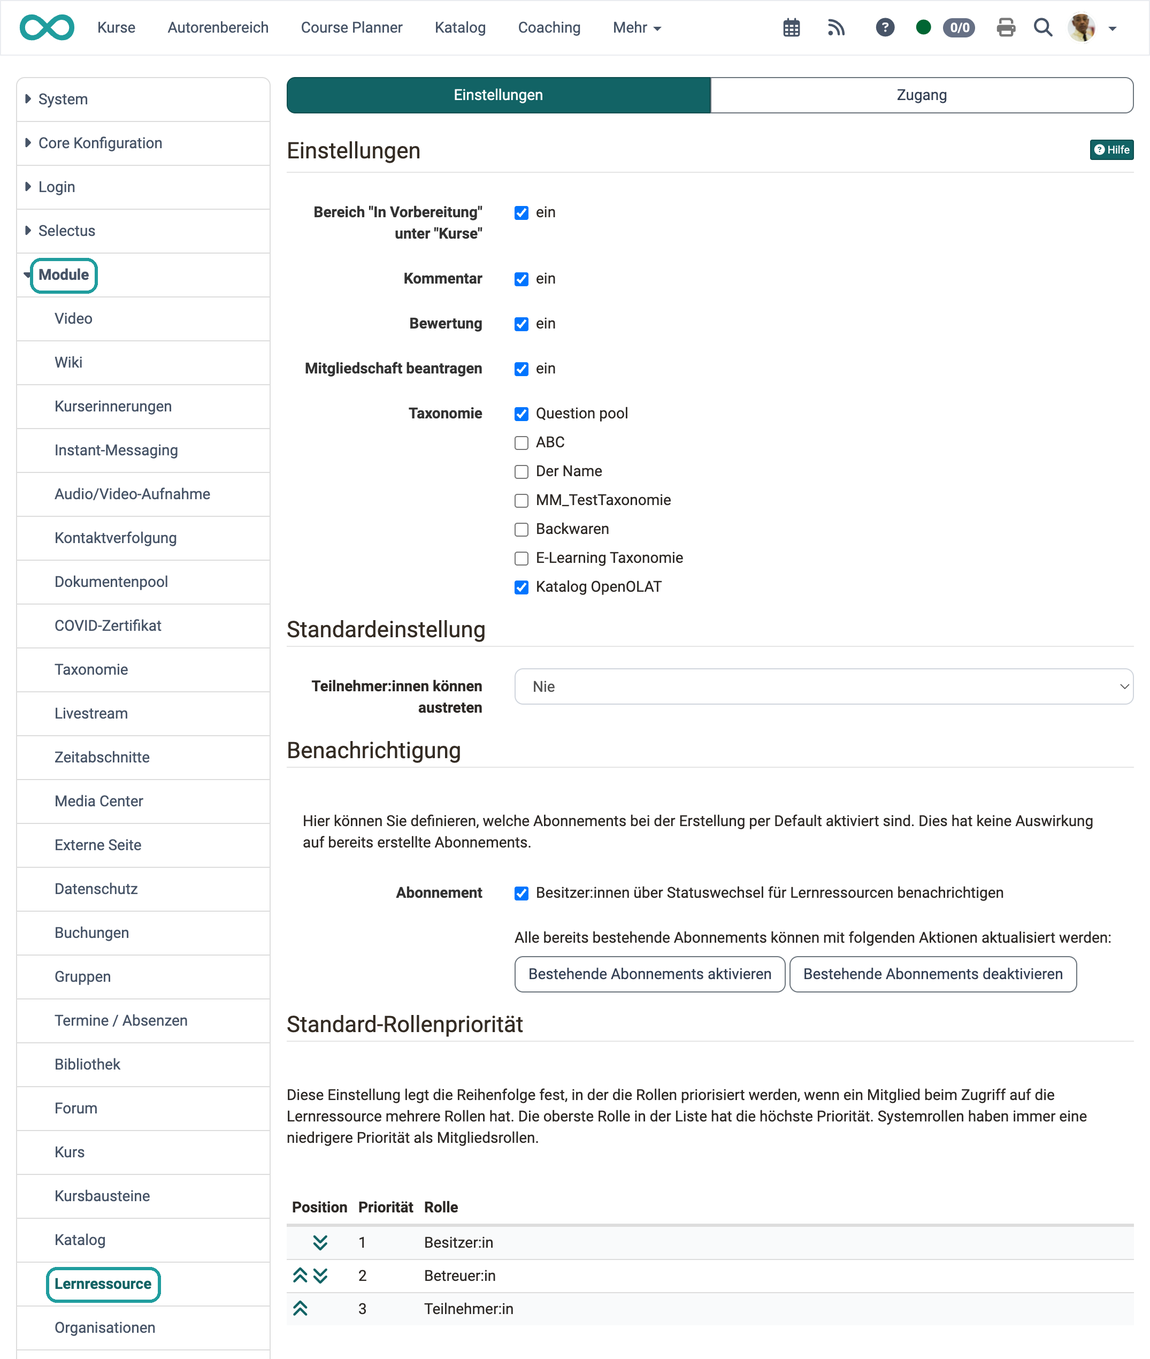This screenshot has width=1150, height=1359.
Task: Click the 0/0 message counter badge
Action: pos(959,28)
